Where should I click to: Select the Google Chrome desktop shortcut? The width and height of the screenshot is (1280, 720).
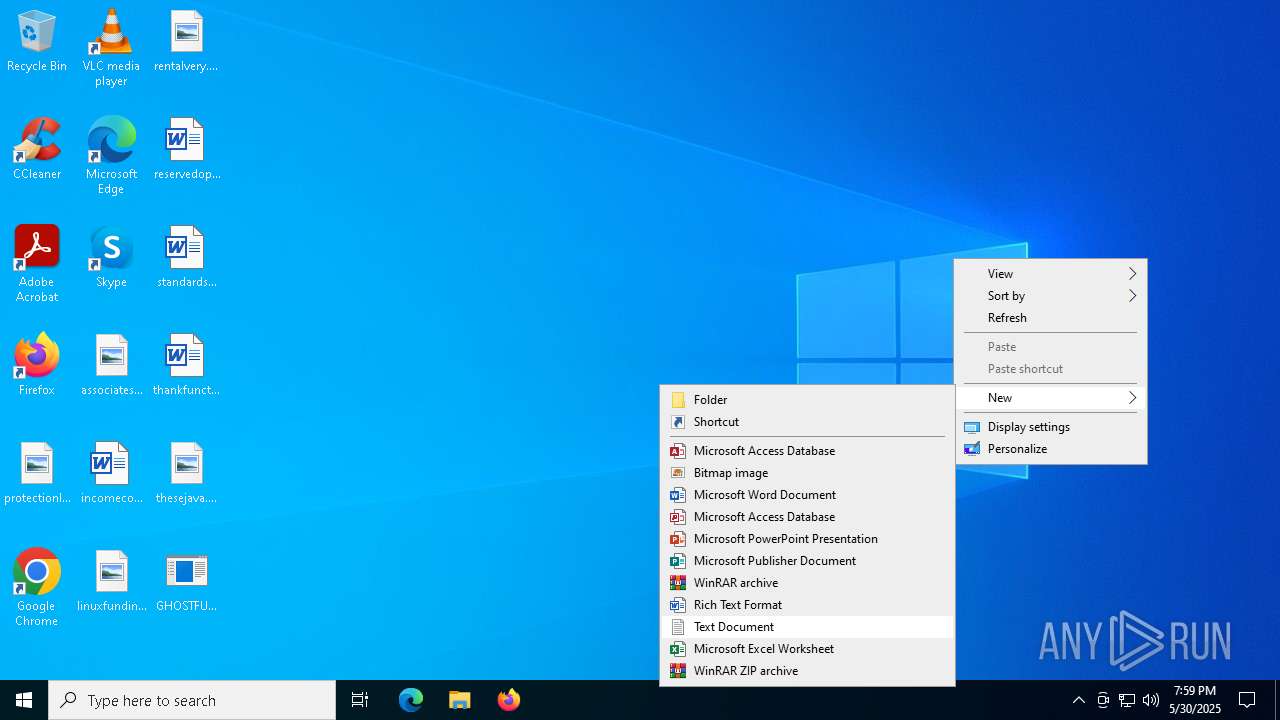(37, 588)
